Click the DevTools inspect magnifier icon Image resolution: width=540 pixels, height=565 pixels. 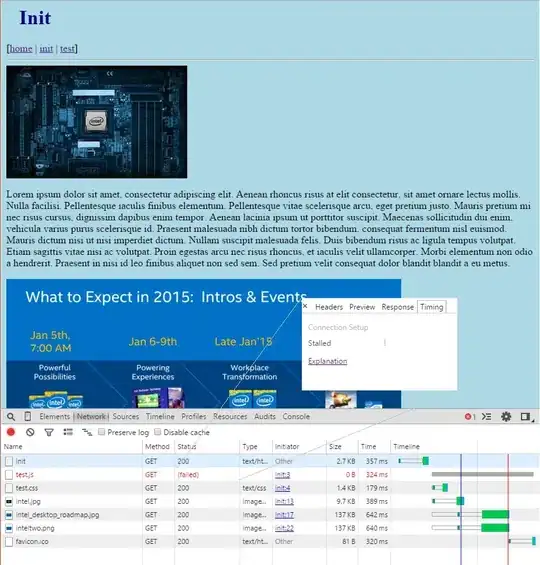point(11,417)
